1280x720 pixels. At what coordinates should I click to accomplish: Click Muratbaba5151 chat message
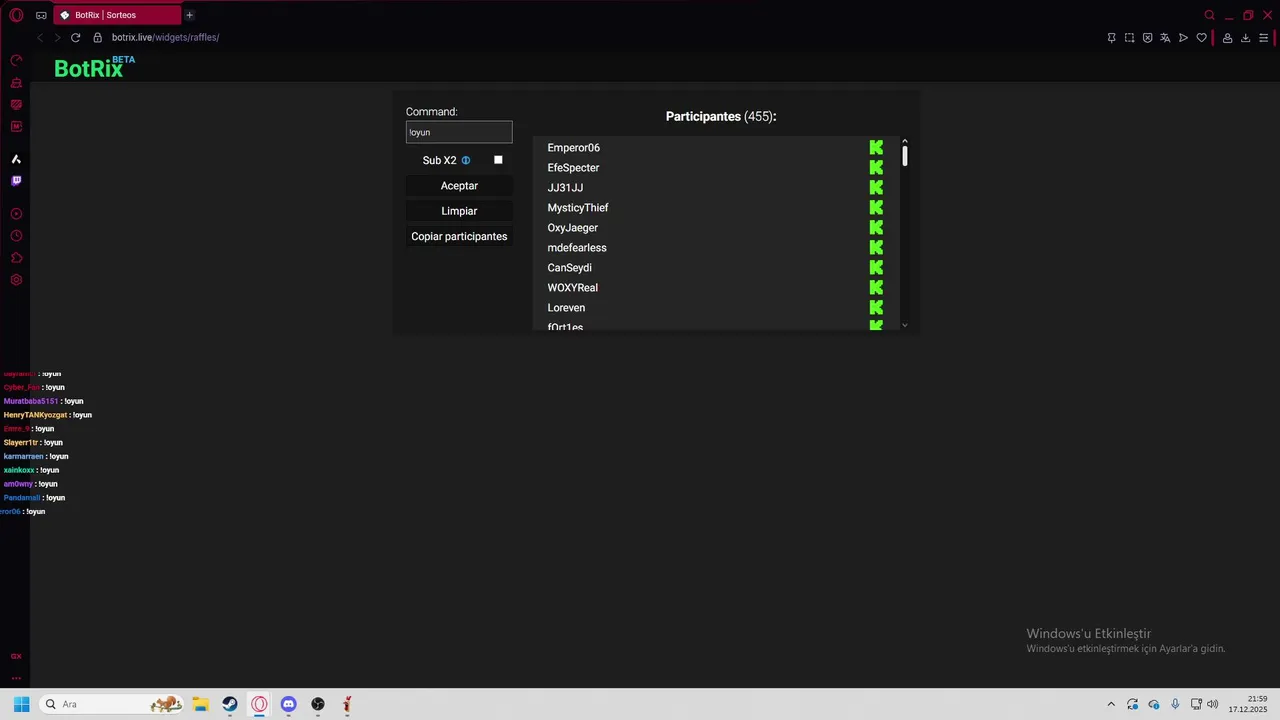tap(43, 401)
